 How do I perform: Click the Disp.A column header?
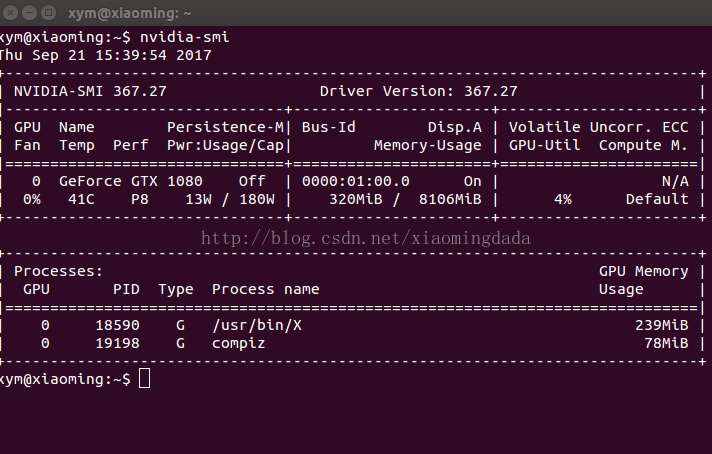coord(455,127)
